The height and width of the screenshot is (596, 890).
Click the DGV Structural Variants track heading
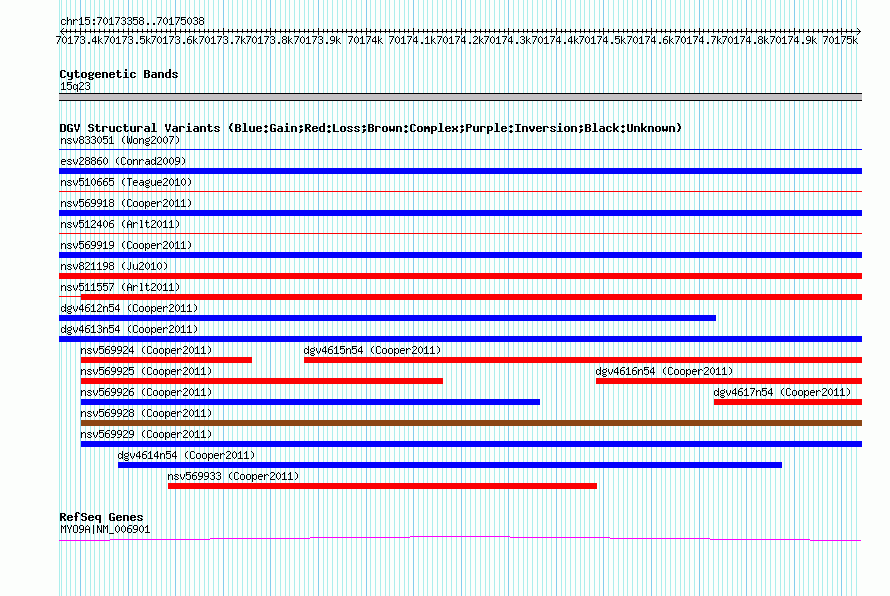[370, 128]
